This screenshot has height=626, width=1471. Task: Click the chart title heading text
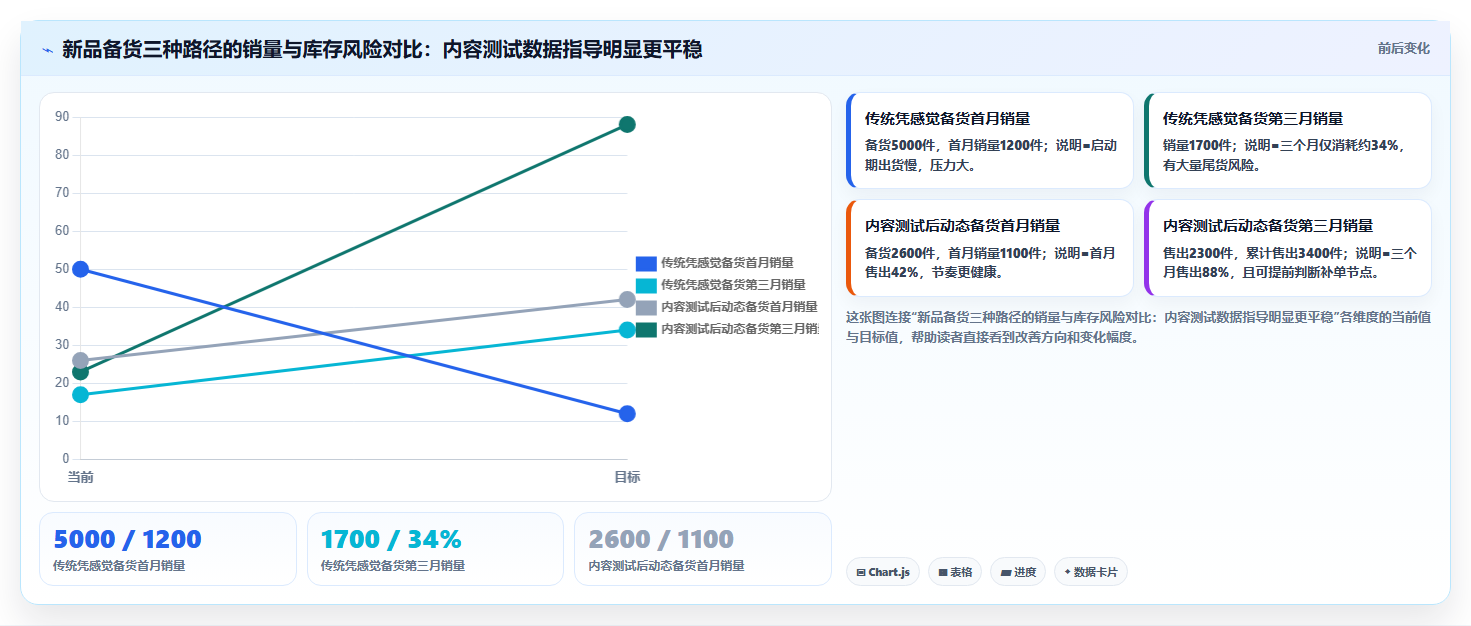point(382,49)
